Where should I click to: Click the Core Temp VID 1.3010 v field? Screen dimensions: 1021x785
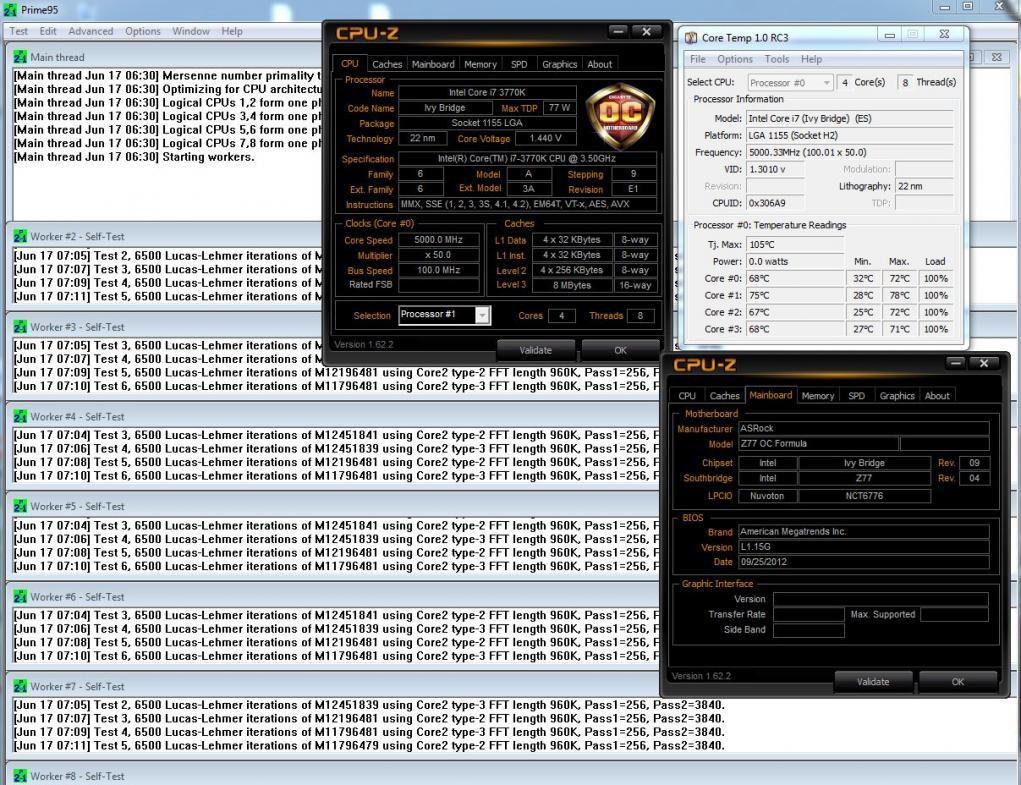(x=775, y=169)
